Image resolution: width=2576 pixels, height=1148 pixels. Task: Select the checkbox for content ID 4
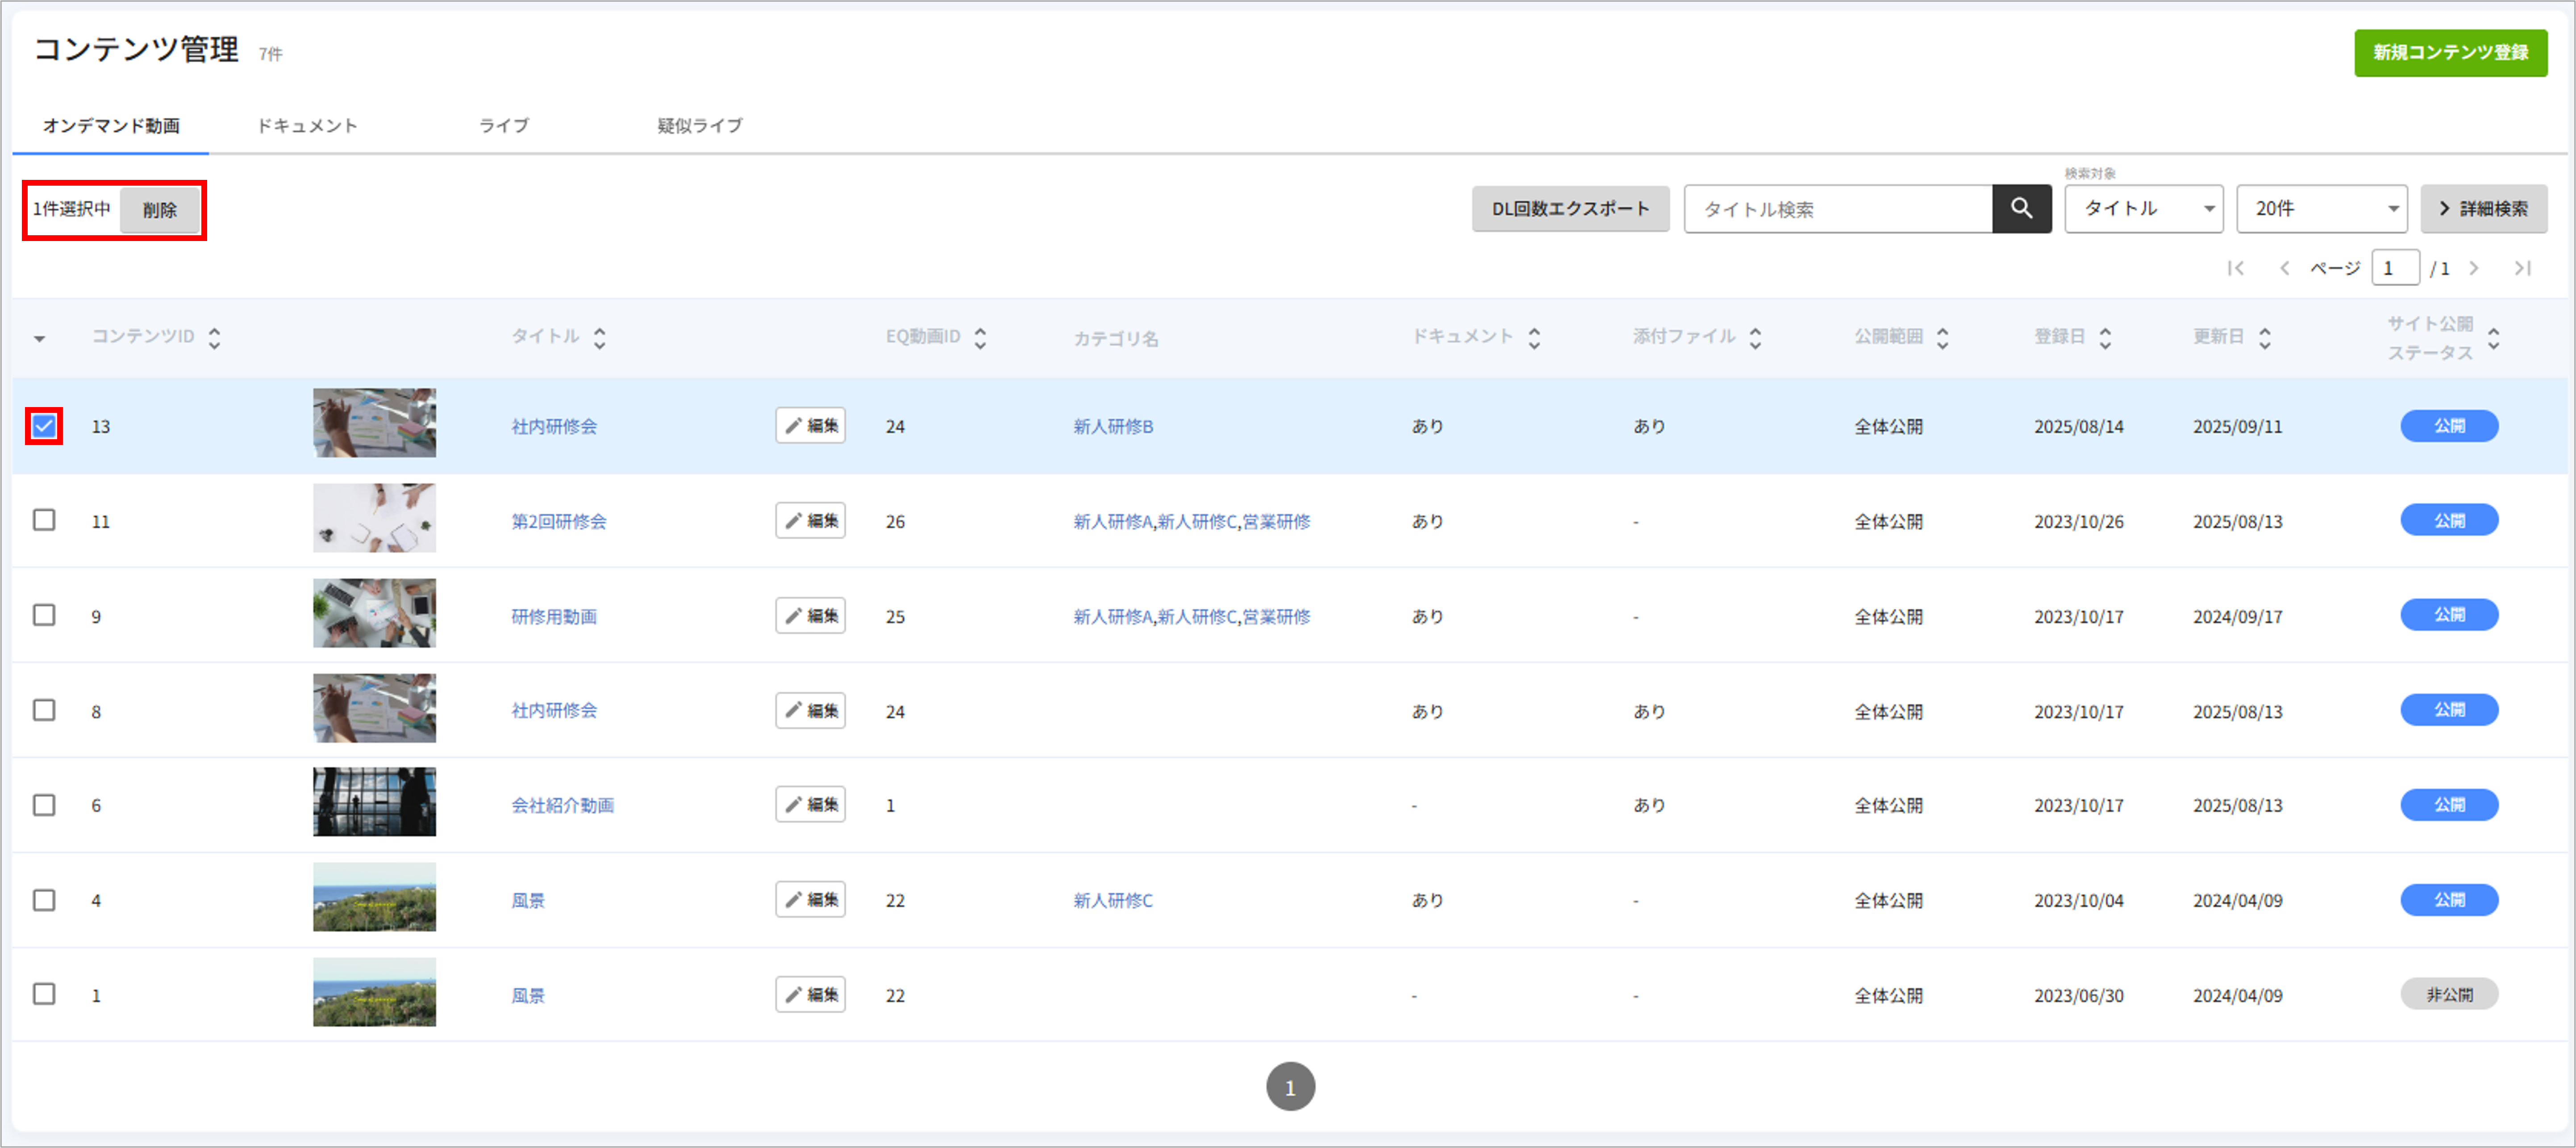click(x=44, y=900)
